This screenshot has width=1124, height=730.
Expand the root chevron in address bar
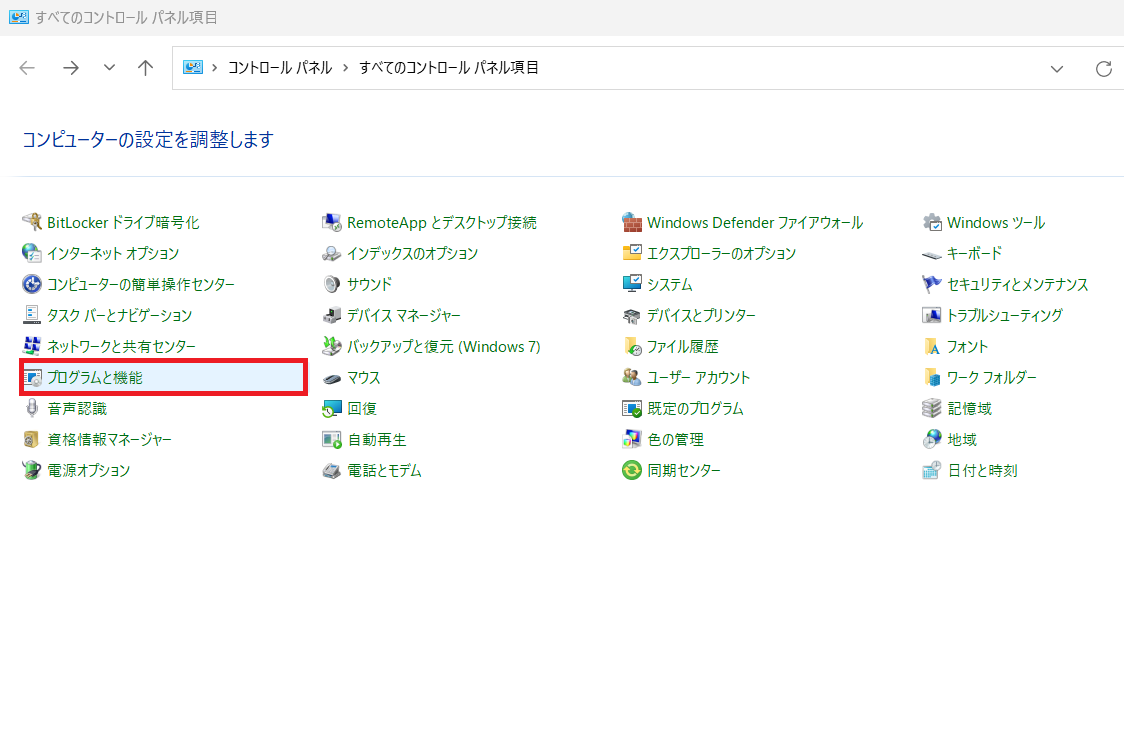(214, 67)
